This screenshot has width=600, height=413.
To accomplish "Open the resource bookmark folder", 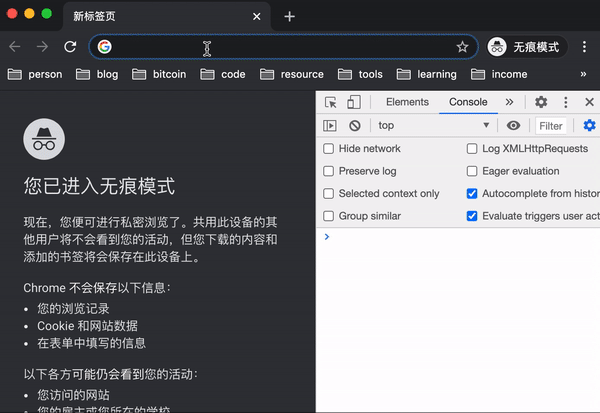I will pos(292,74).
